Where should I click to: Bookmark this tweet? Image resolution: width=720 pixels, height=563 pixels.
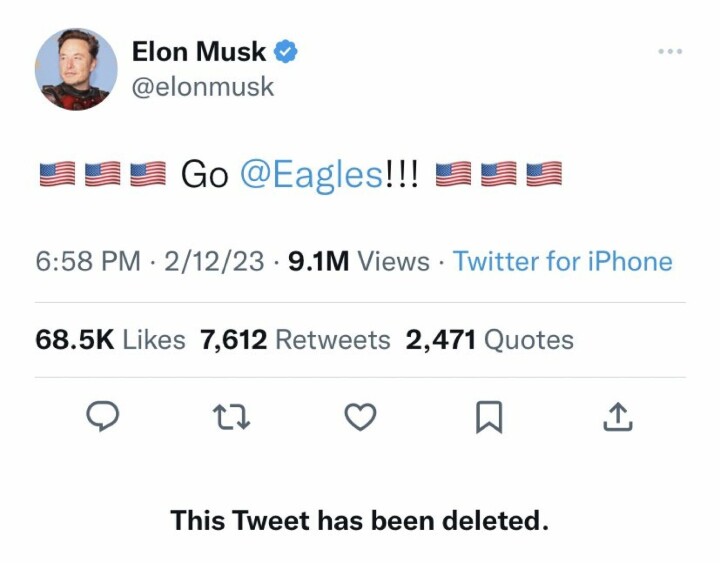[488, 418]
